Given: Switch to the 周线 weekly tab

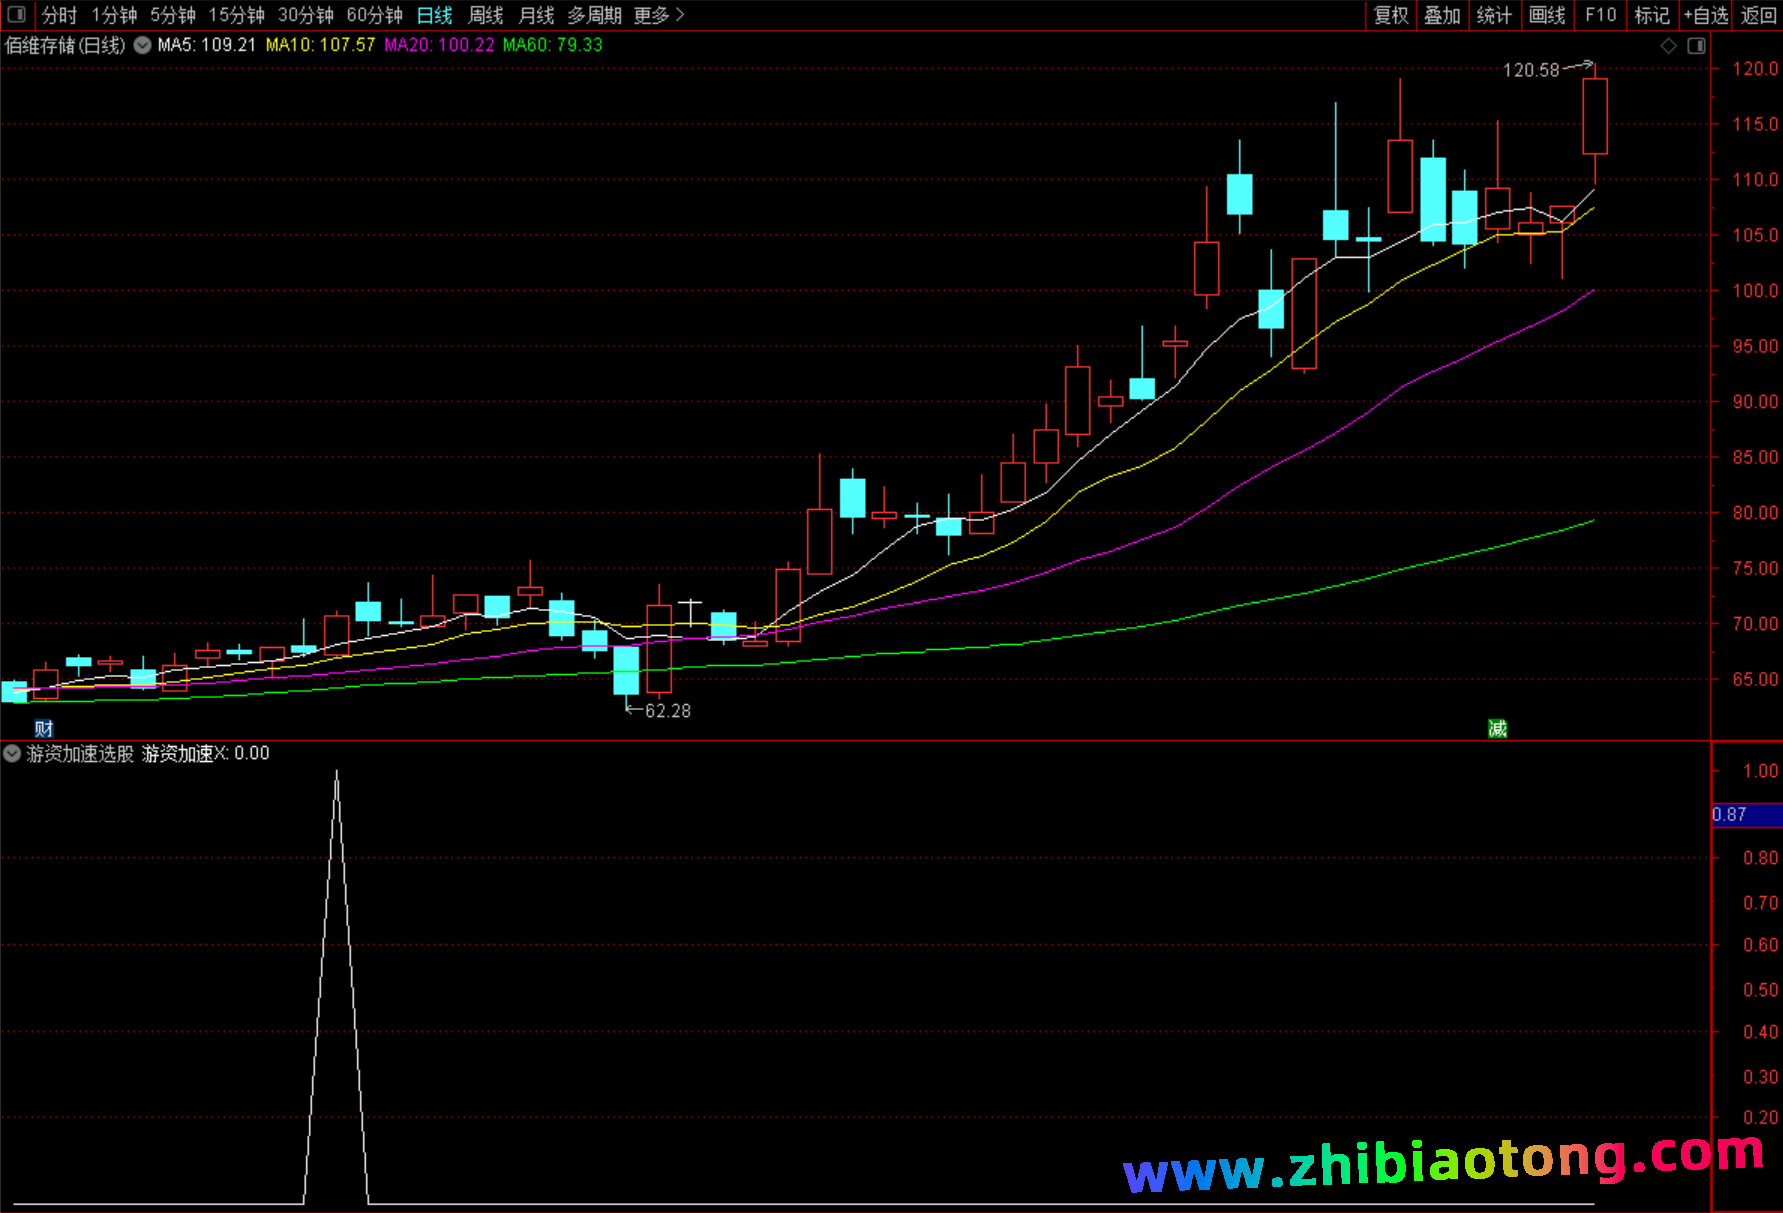Looking at the screenshot, I should tap(486, 15).
